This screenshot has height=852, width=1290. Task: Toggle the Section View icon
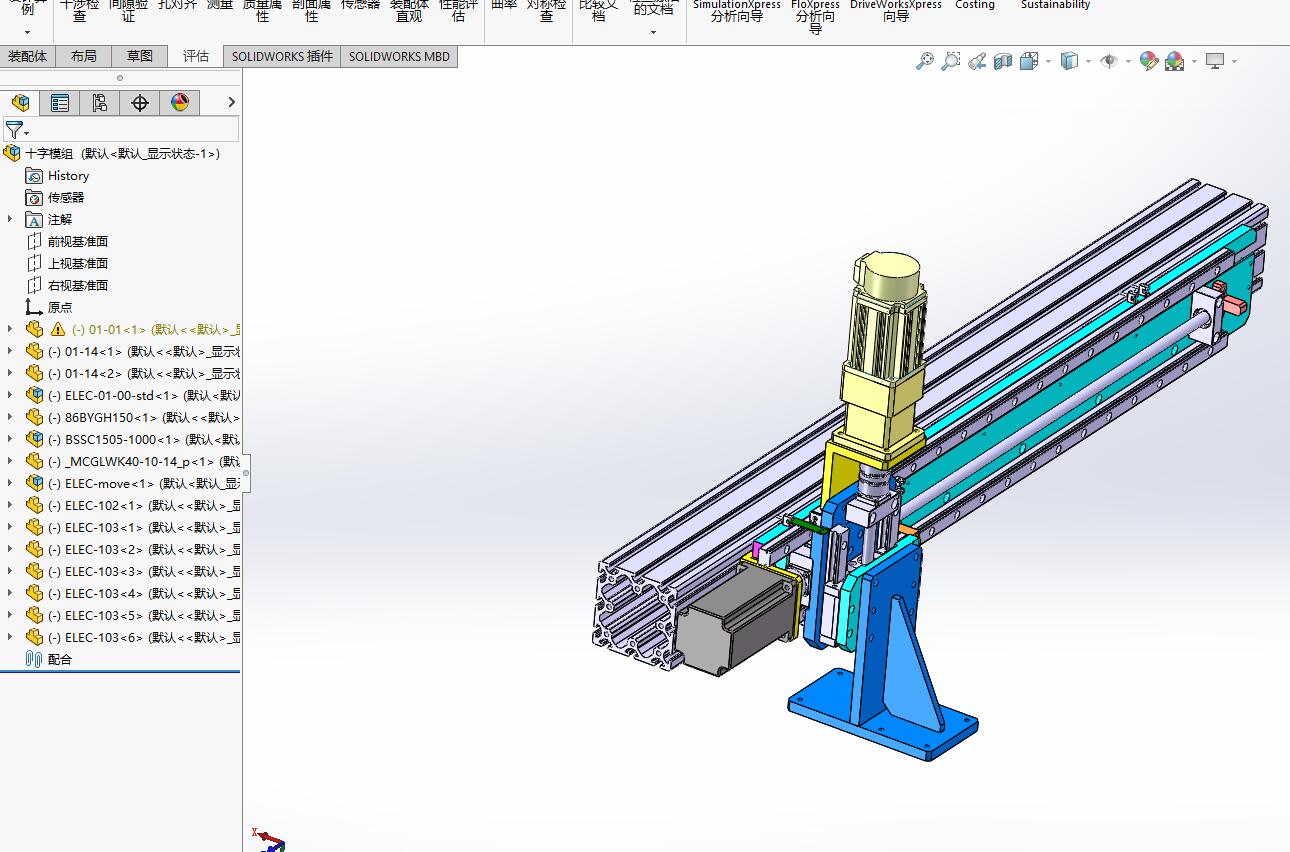(x=1003, y=61)
